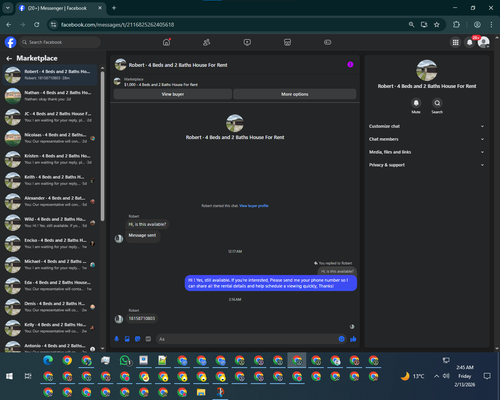Viewport: 500px width, 400px height.
Task: Click the View buyer button
Action: point(173,94)
